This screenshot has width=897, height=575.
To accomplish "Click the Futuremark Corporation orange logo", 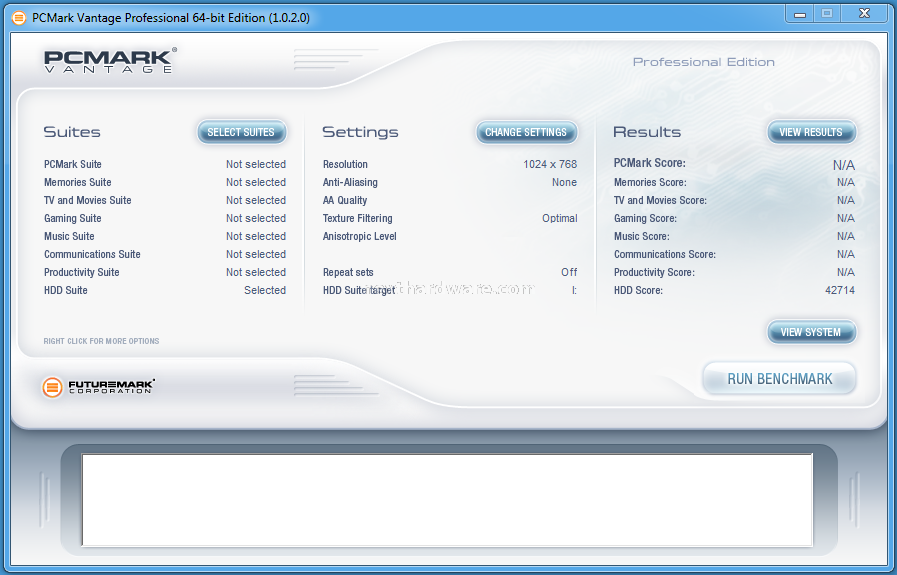I will [52, 387].
